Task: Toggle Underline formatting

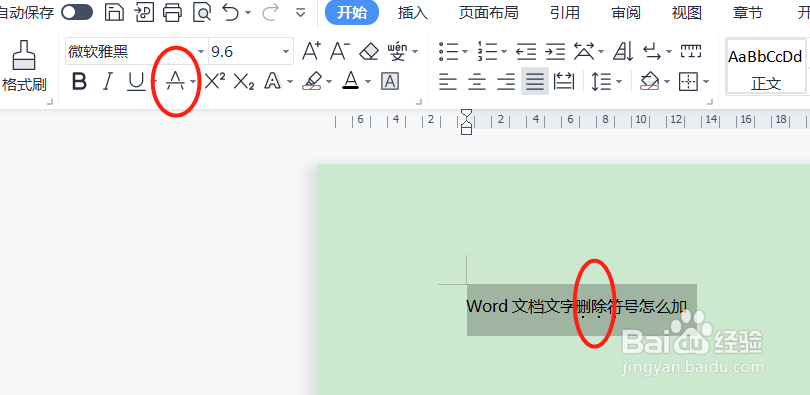Action: [x=136, y=82]
